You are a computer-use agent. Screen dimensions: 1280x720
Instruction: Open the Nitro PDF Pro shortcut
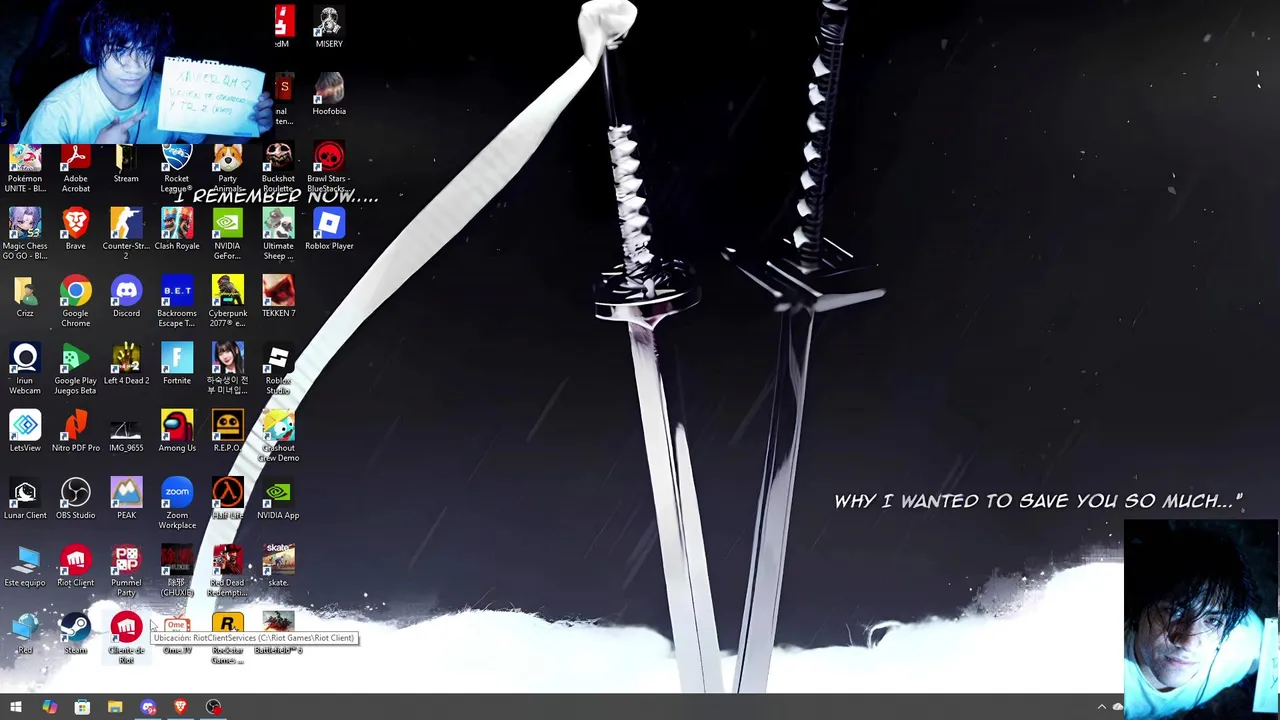[75, 431]
